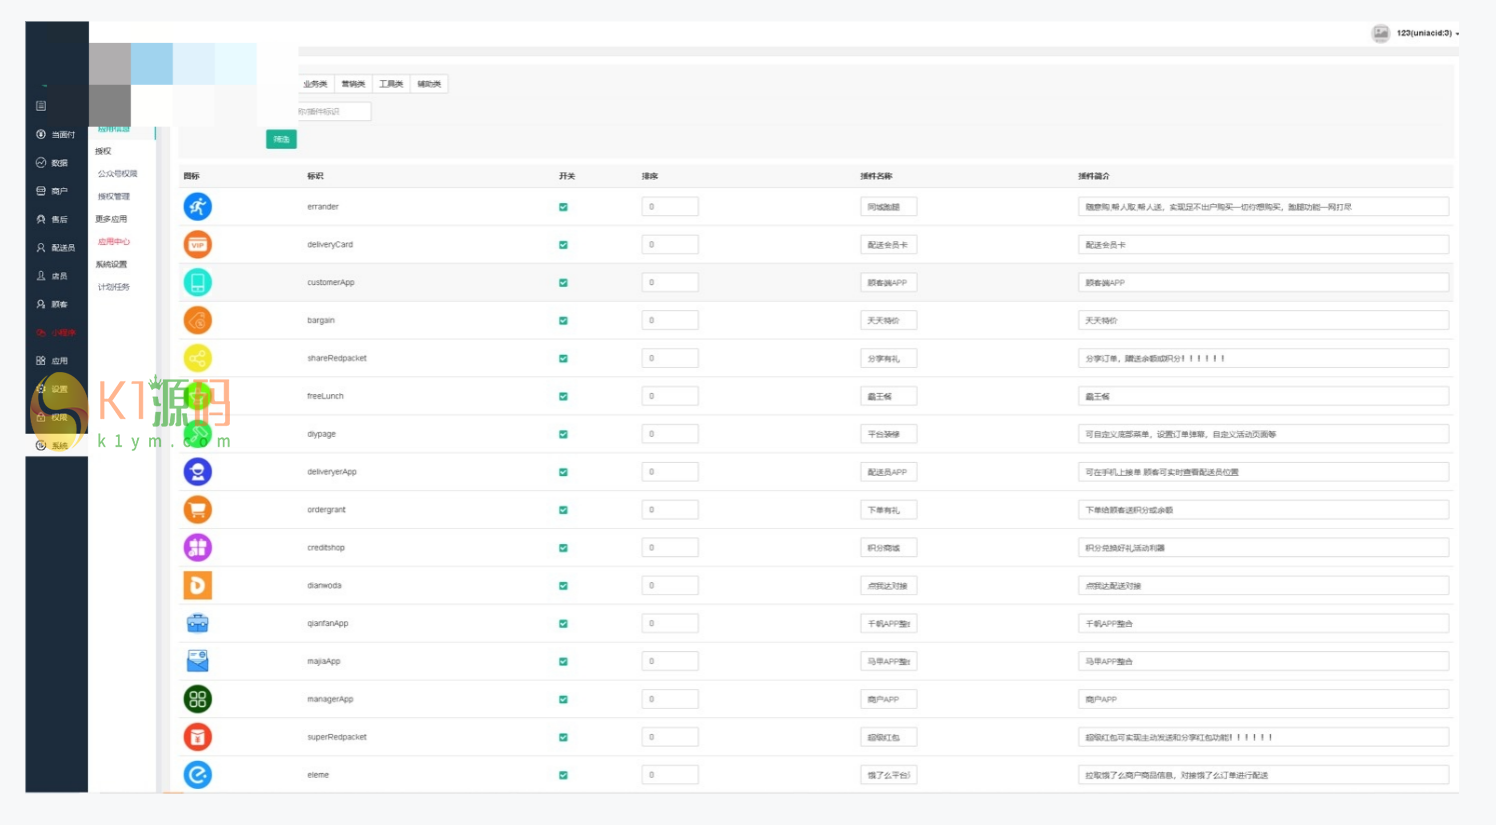Switch to the 工具类 category tab

(x=391, y=84)
